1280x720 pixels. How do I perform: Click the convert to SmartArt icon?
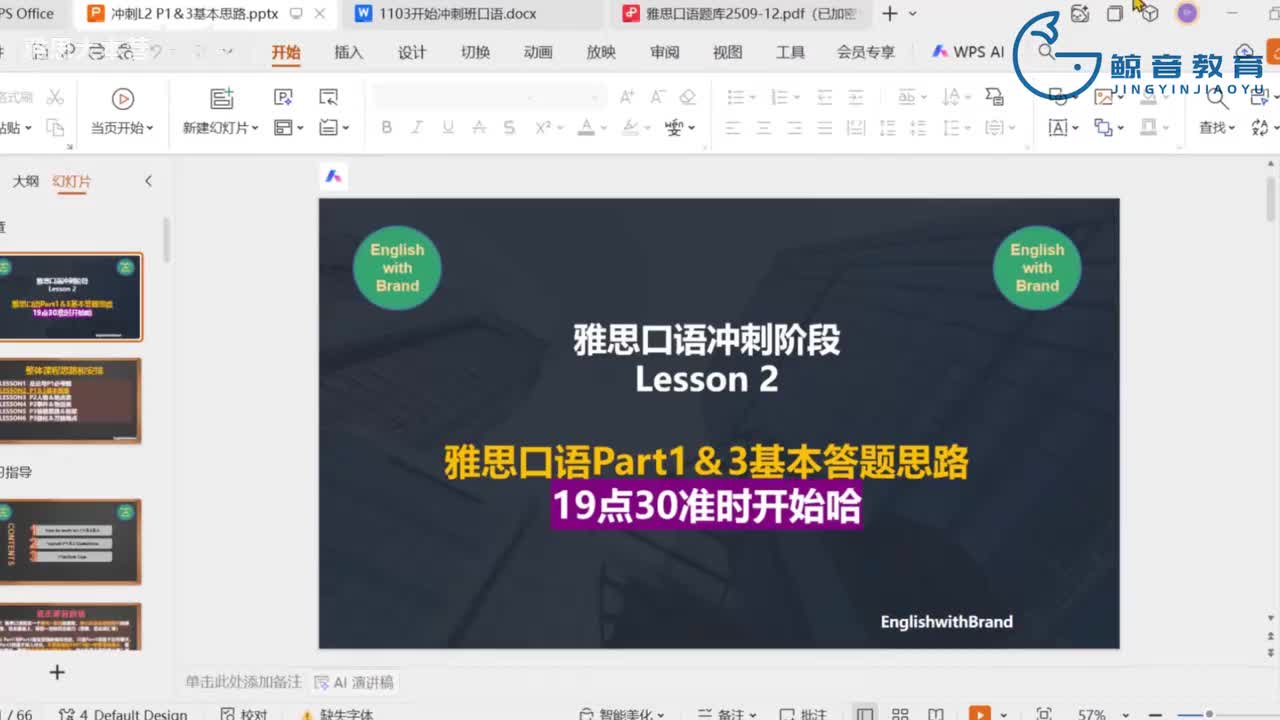click(994, 97)
